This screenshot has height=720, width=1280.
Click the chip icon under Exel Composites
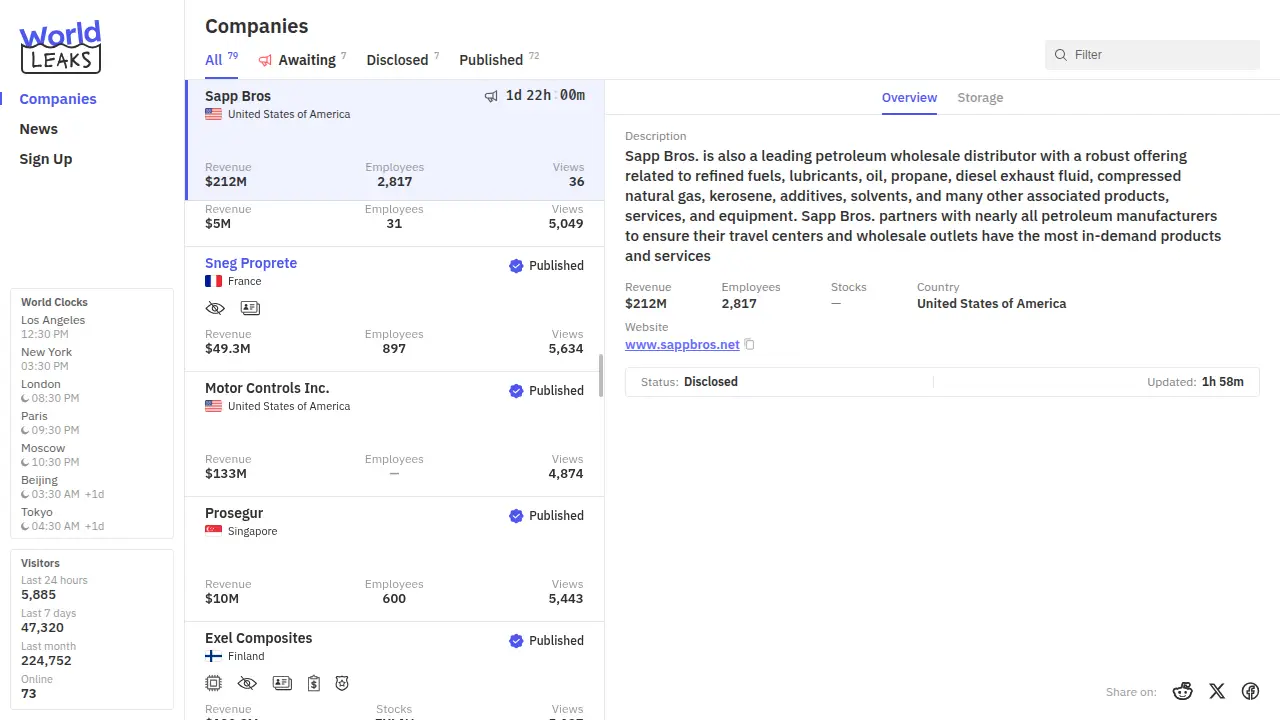tap(213, 683)
